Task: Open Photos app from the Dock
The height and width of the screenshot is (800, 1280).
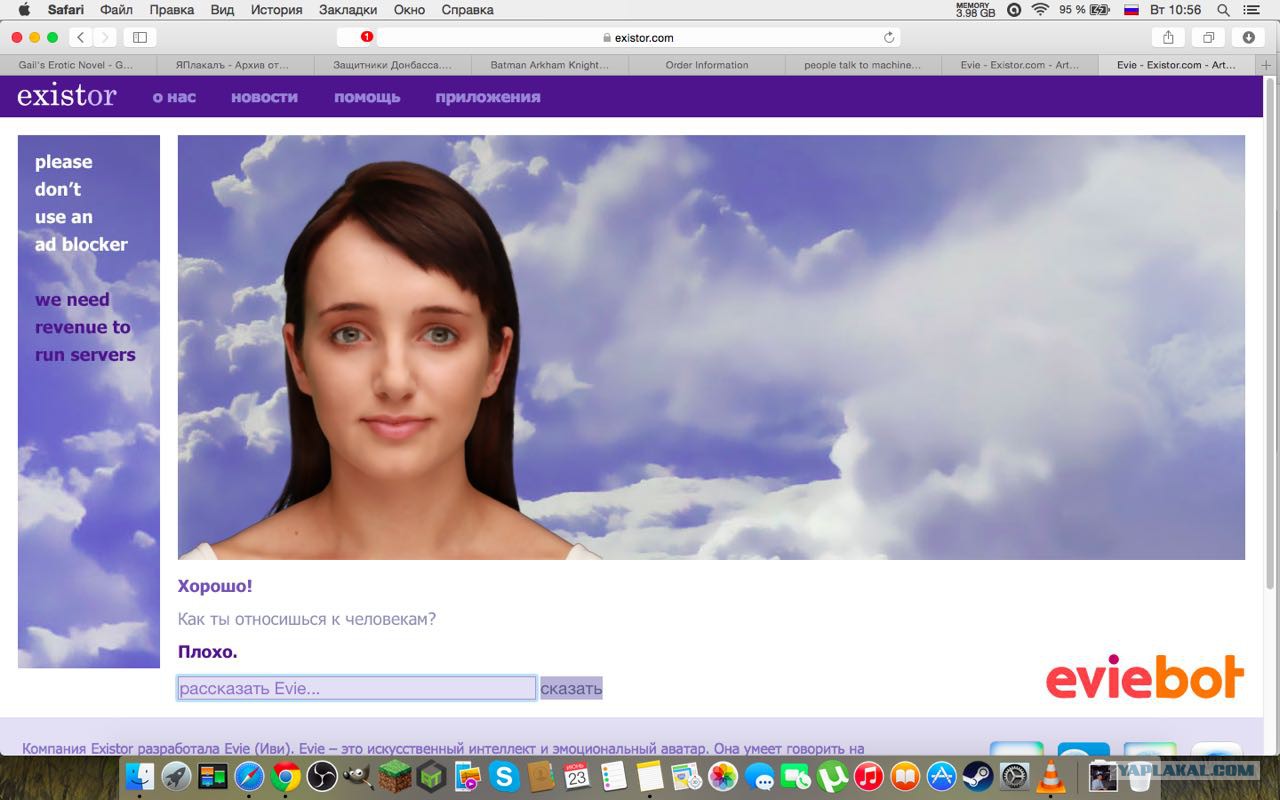Action: [722, 776]
